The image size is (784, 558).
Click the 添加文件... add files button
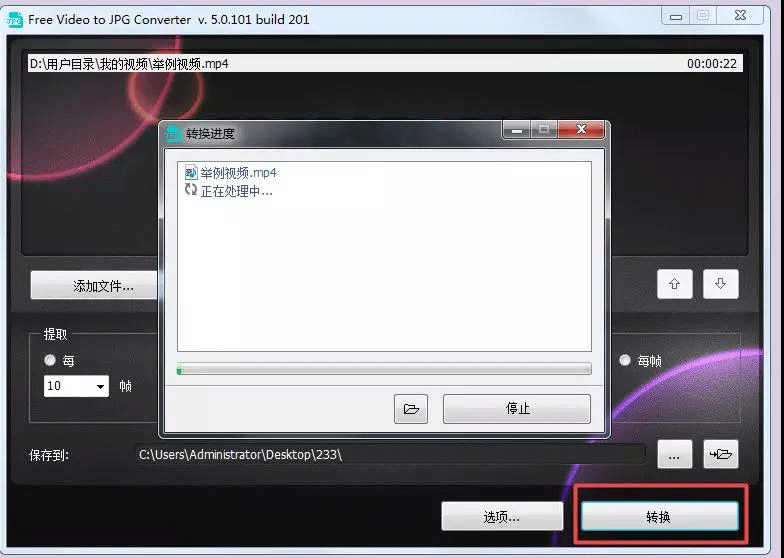pos(97,286)
